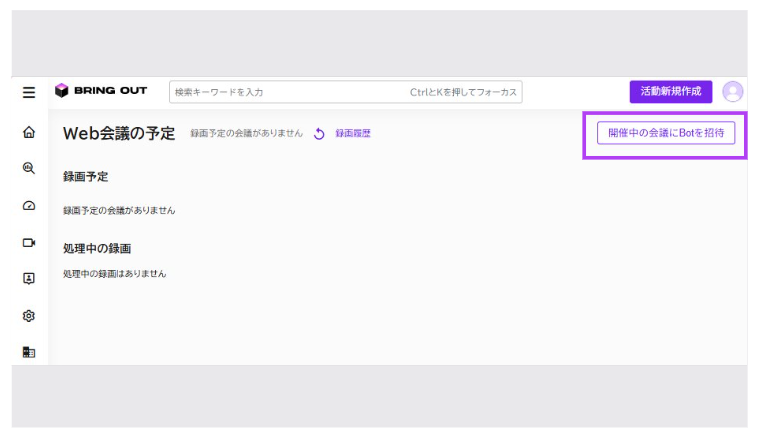Click the 処理中の録画 section heading

click(97, 249)
